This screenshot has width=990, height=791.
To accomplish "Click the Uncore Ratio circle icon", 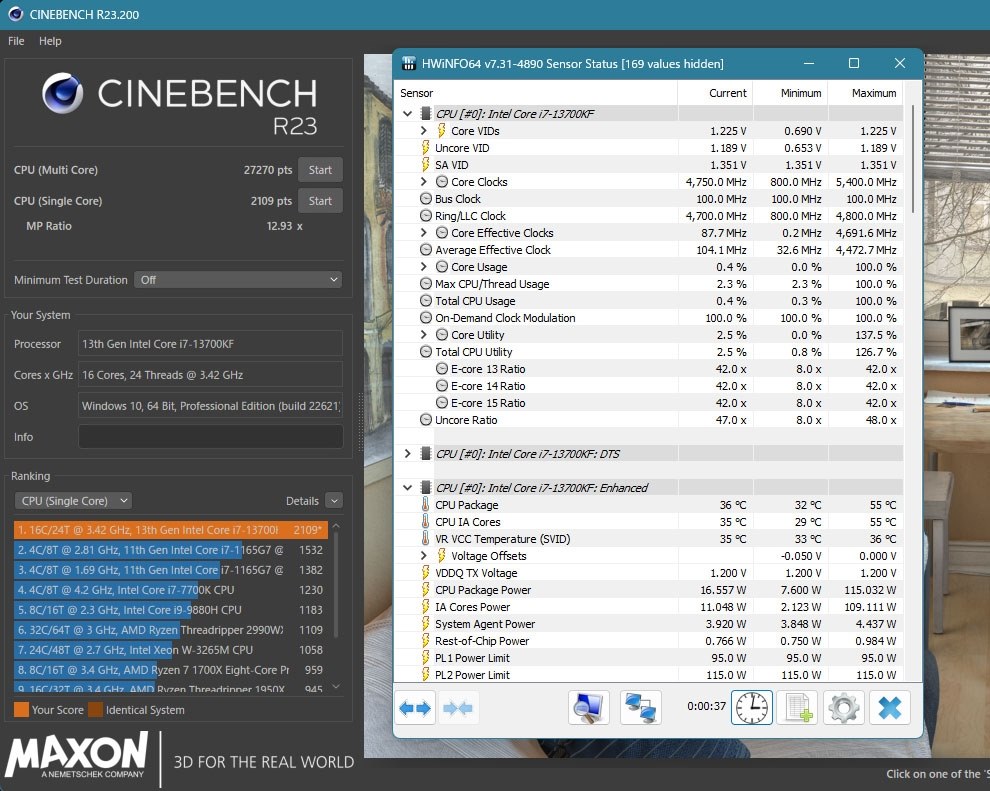I will point(426,420).
